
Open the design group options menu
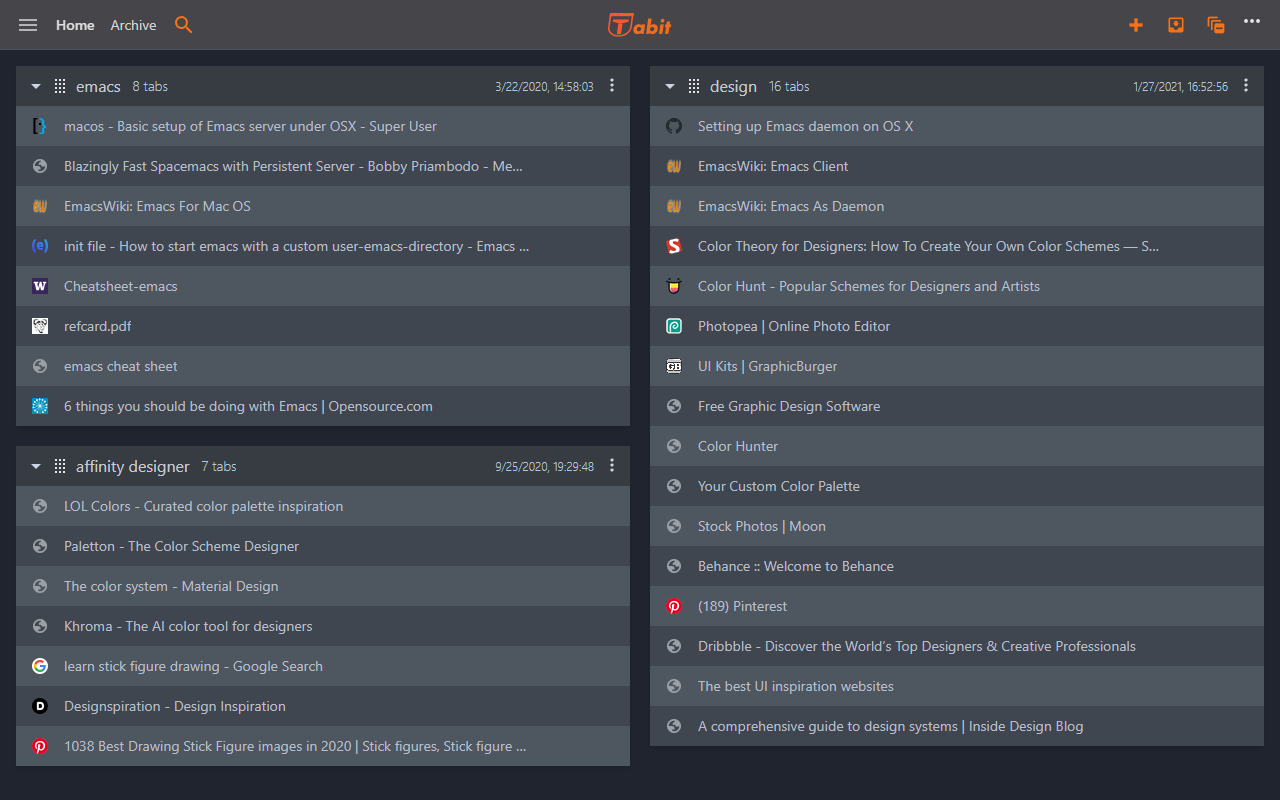[x=1246, y=86]
